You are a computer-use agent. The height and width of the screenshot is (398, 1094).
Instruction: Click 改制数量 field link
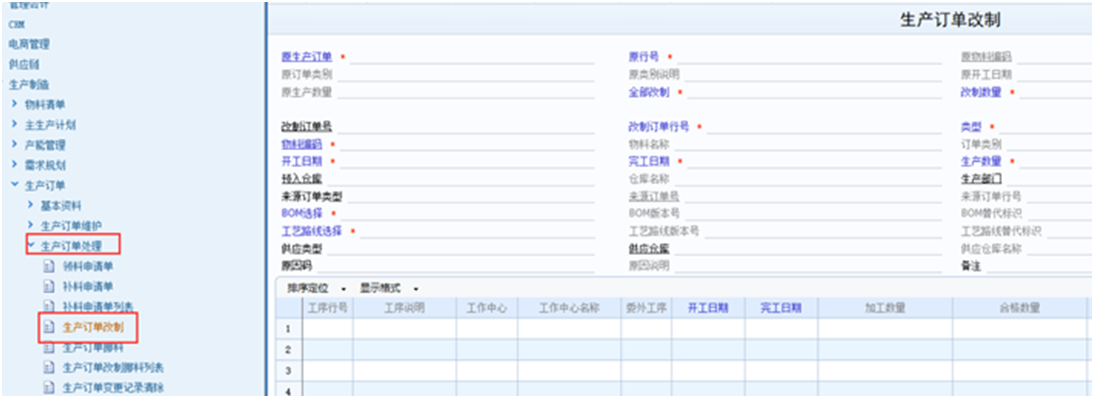(x=981, y=92)
